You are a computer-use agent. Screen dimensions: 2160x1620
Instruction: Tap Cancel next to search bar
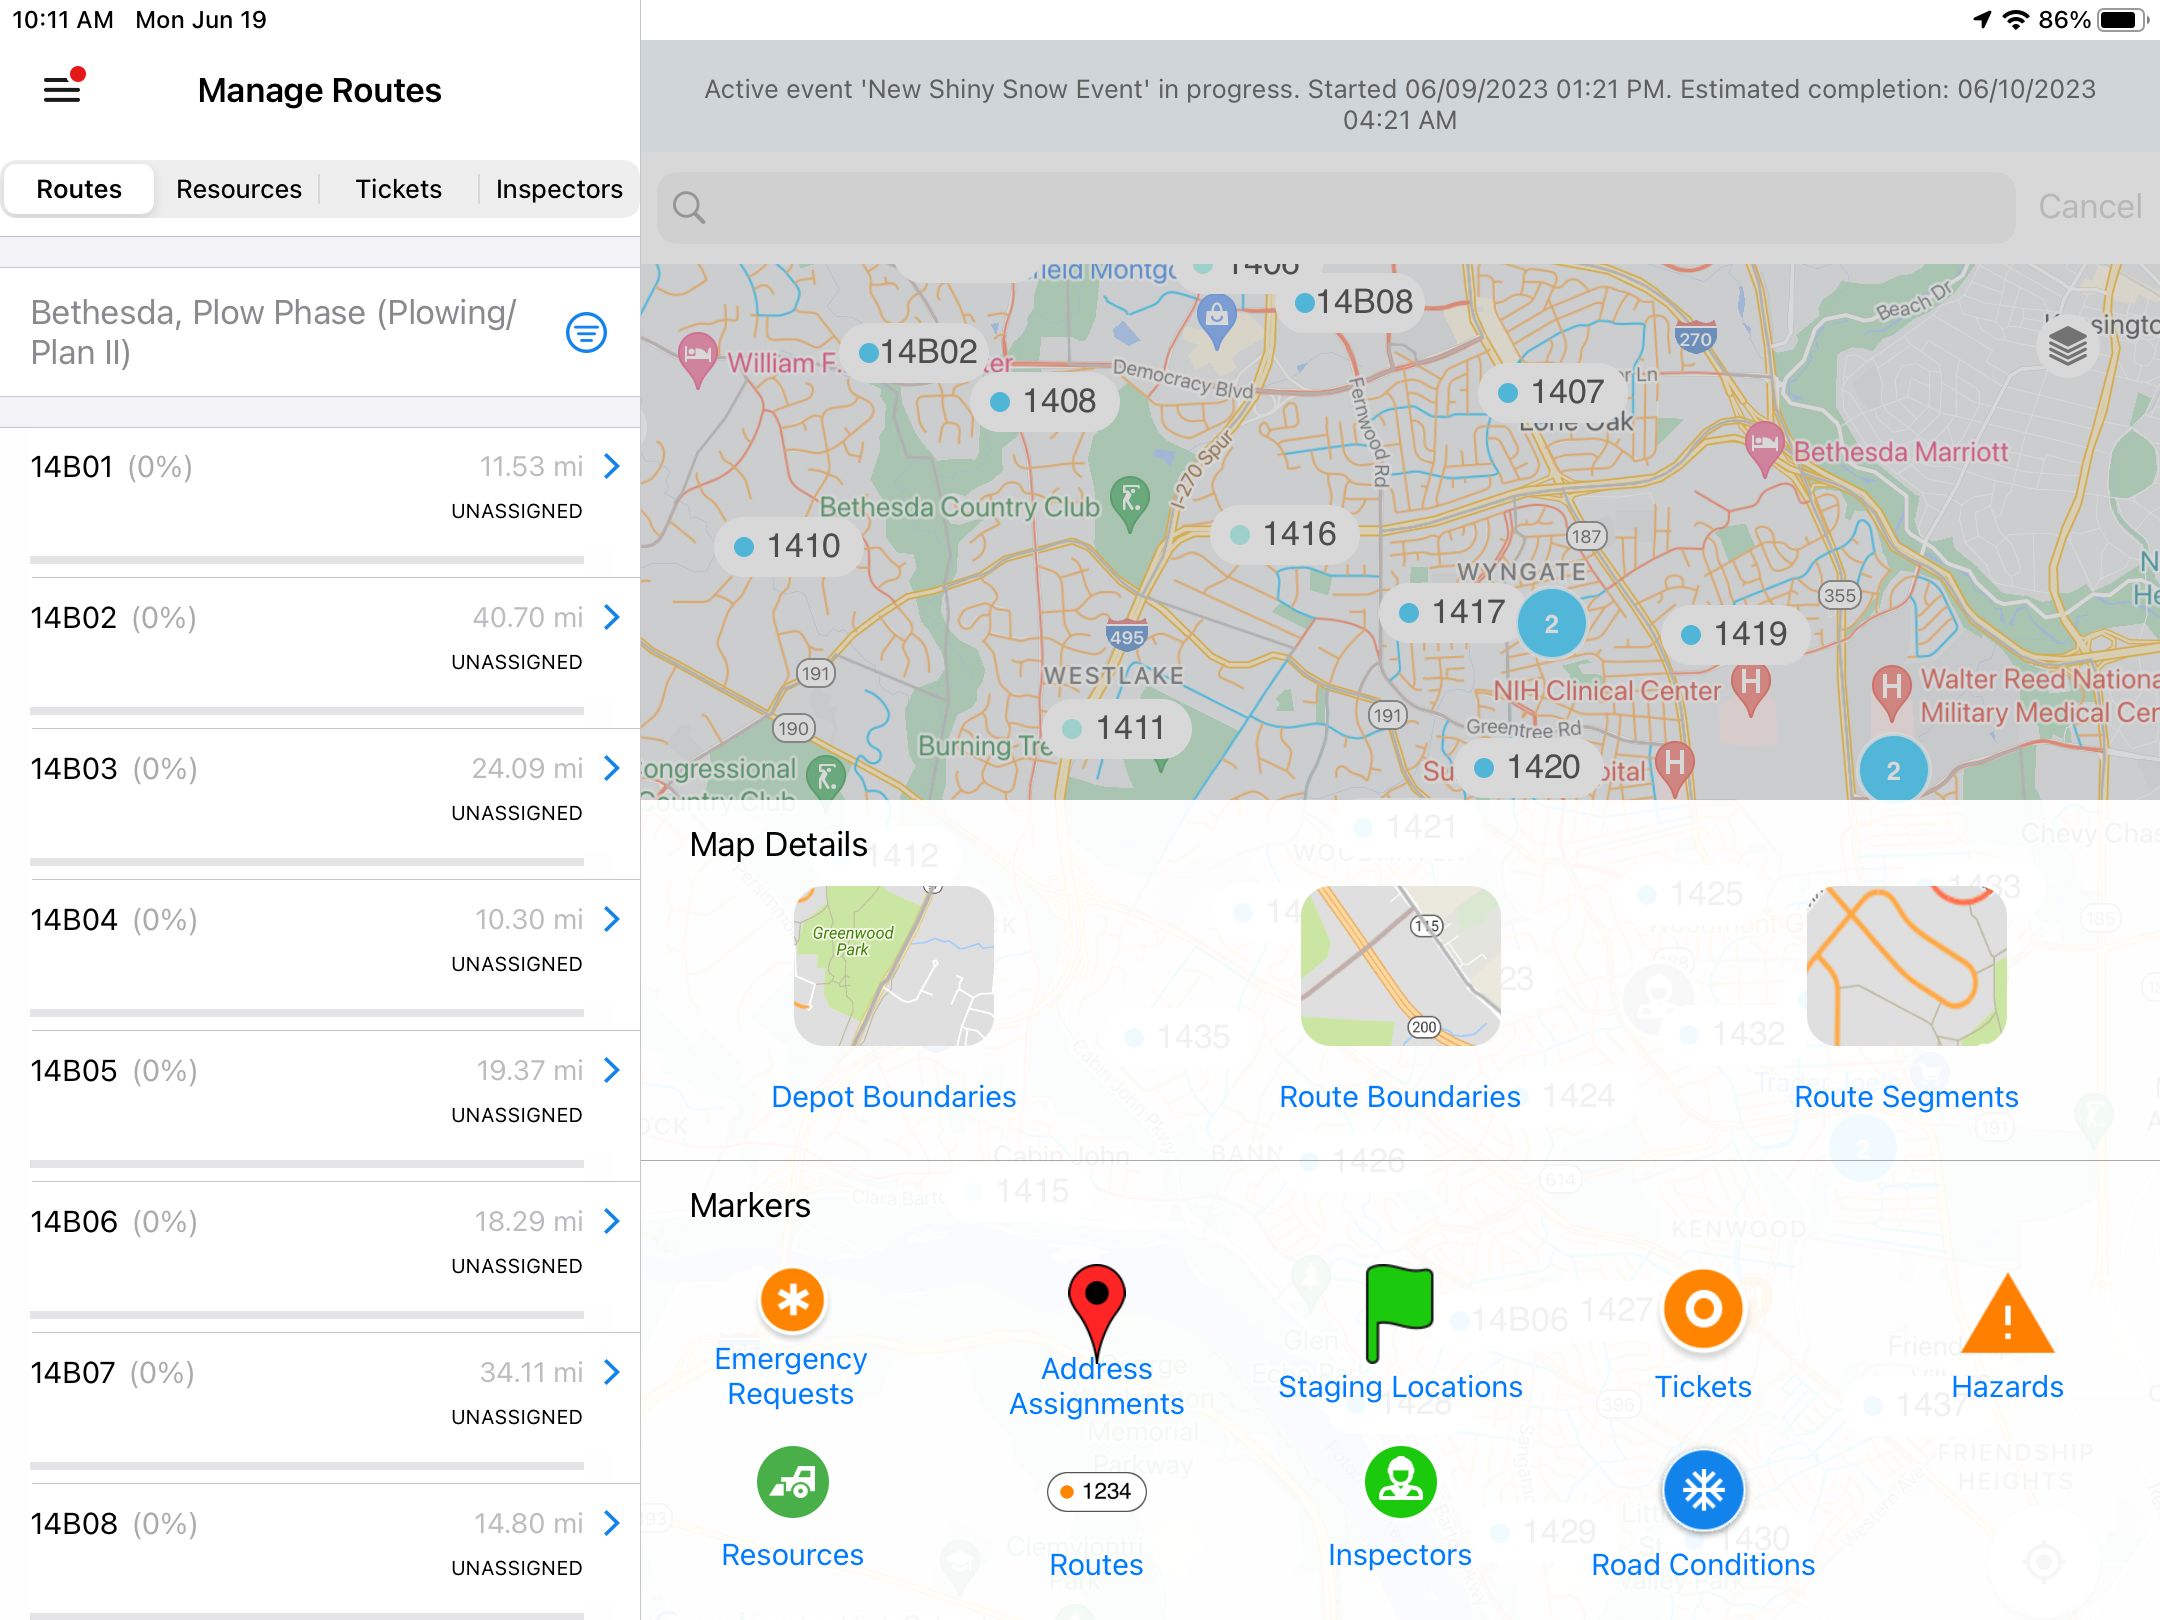(x=2089, y=207)
